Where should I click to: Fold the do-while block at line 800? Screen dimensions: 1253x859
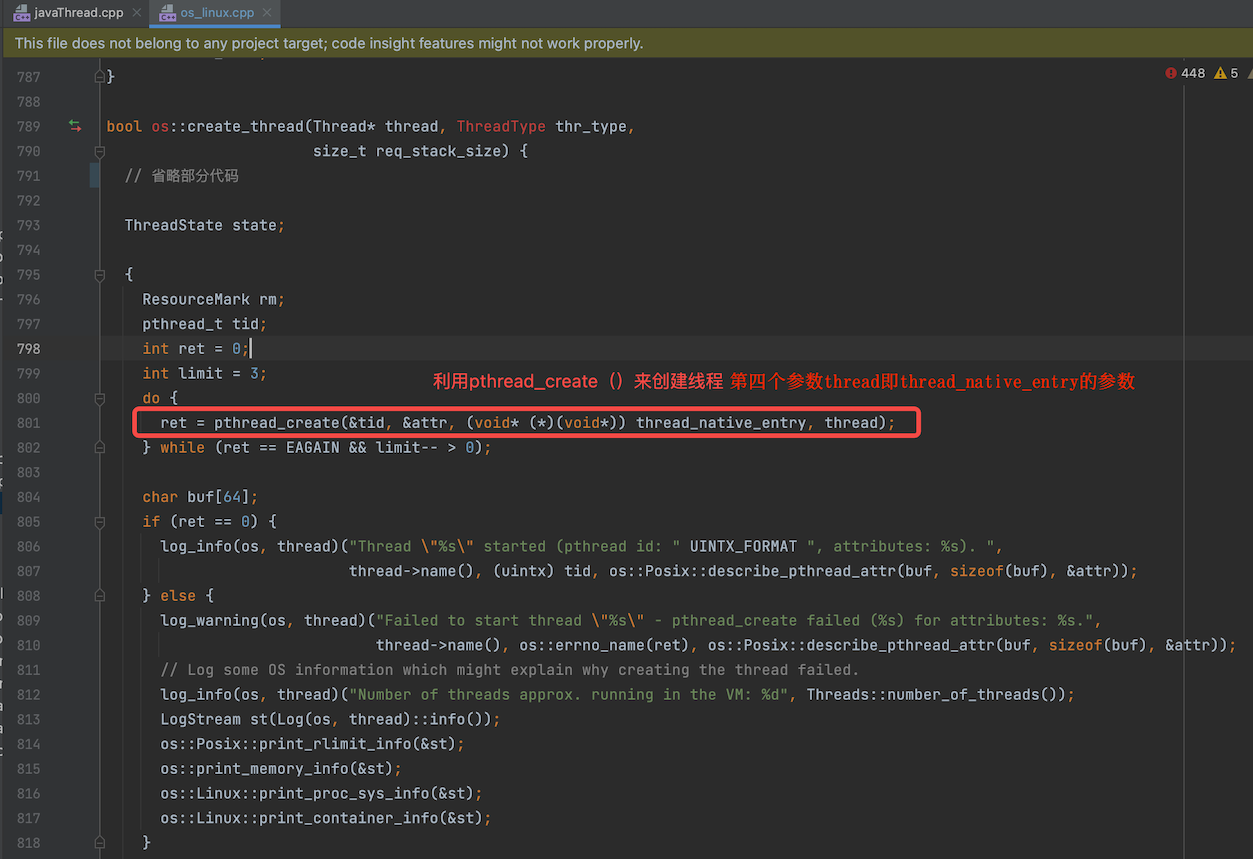(x=99, y=398)
